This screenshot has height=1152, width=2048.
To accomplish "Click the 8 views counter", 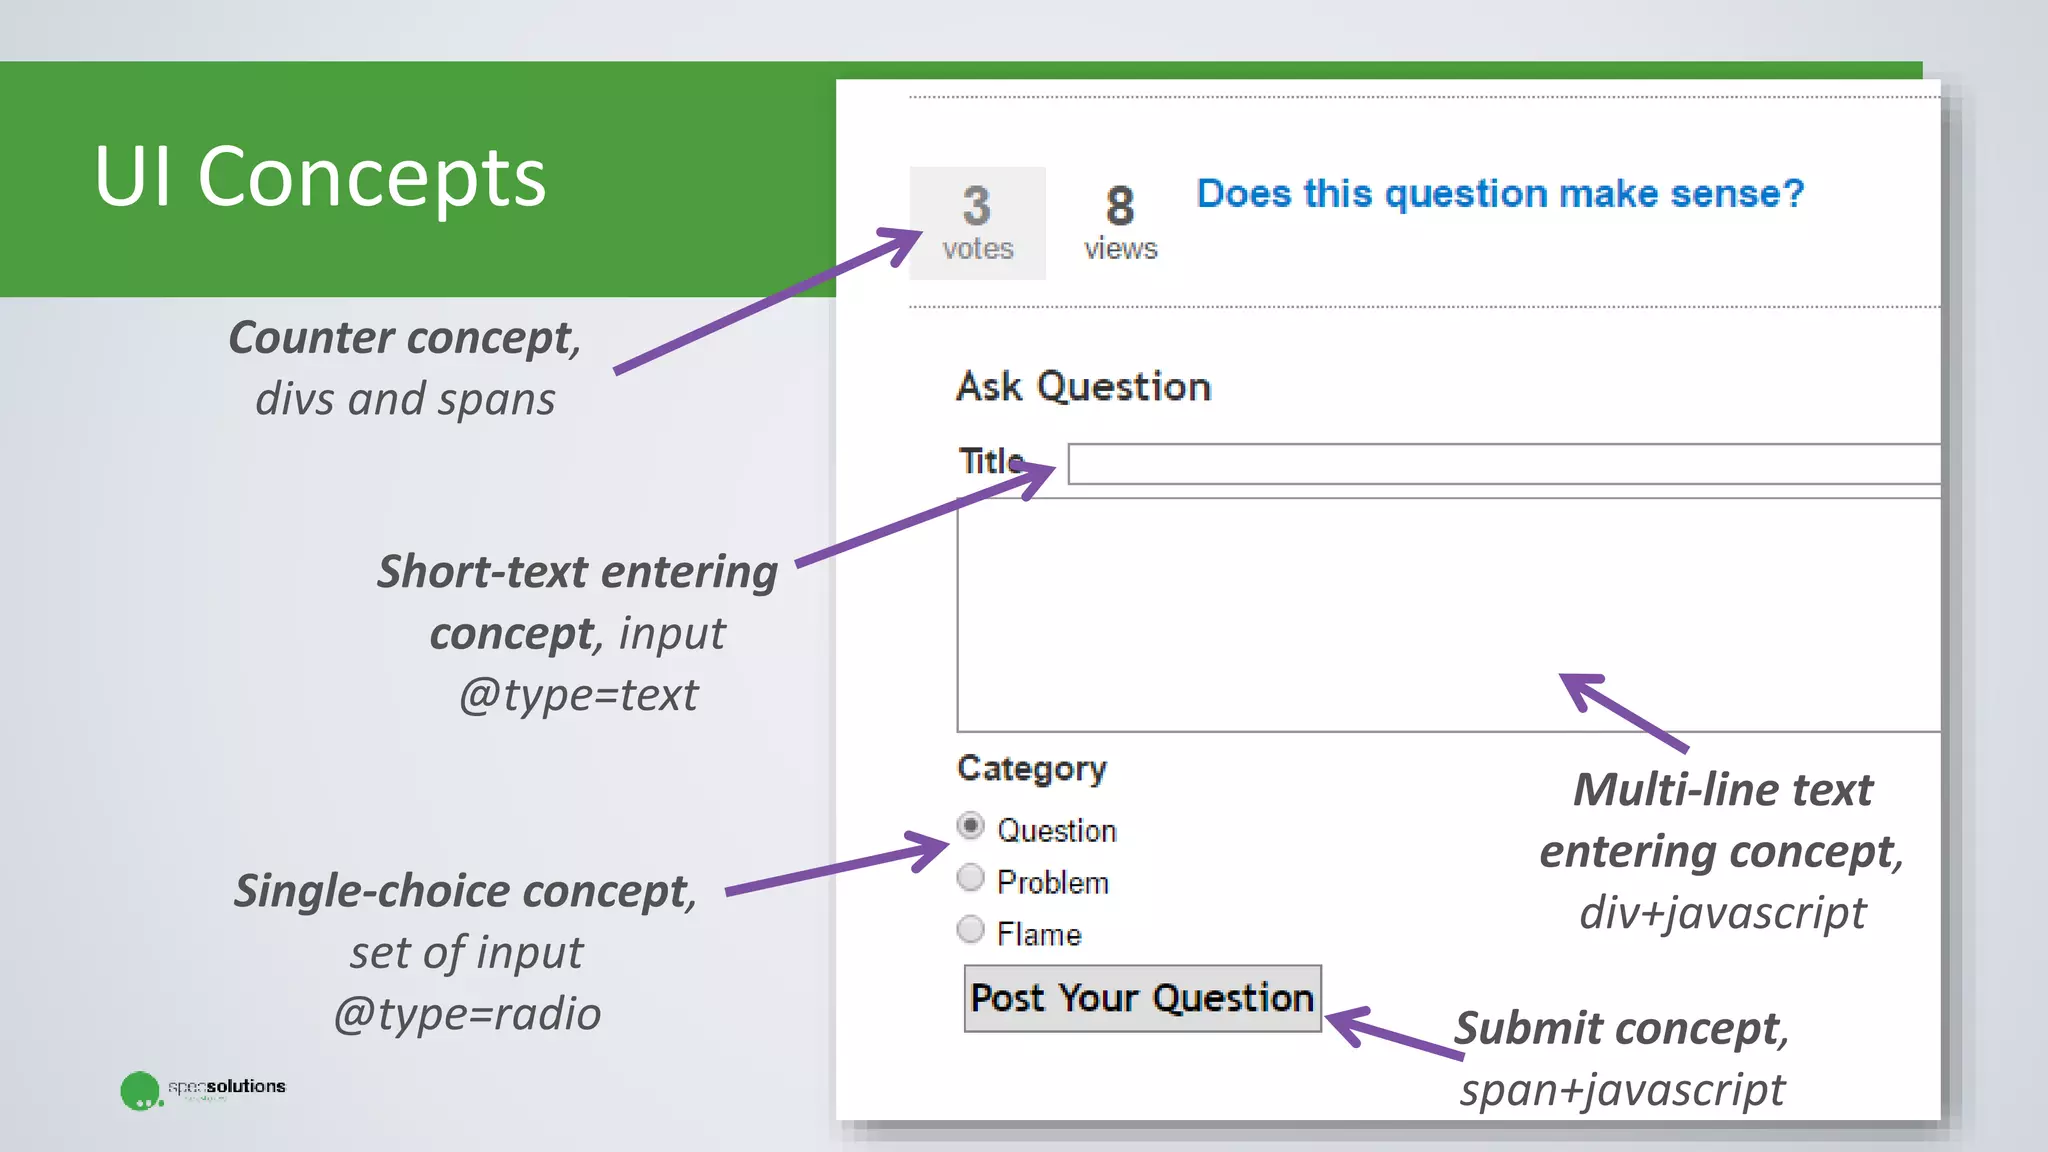I will point(1120,222).
